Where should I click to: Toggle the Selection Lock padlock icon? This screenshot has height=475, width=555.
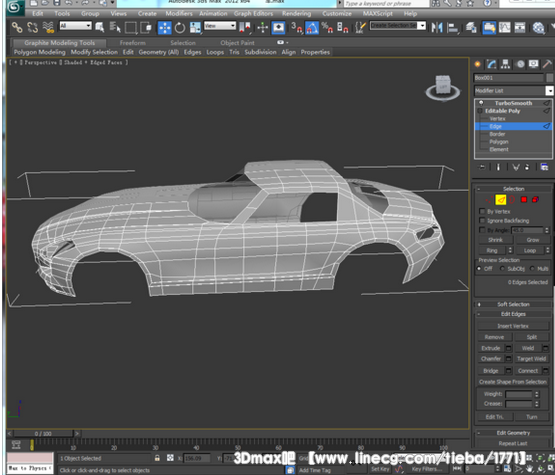tap(157, 458)
